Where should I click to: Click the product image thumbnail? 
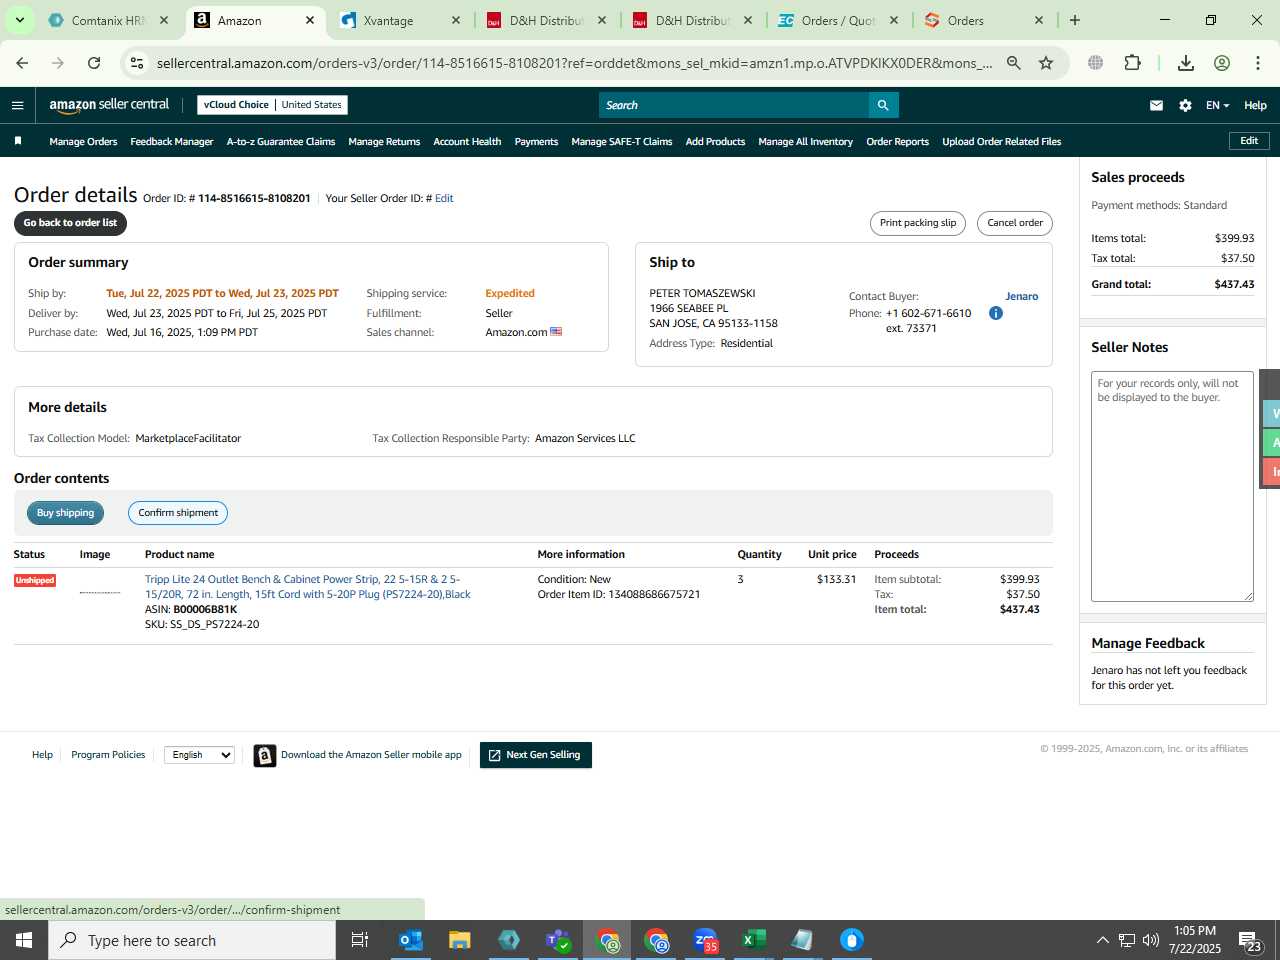click(x=99, y=593)
